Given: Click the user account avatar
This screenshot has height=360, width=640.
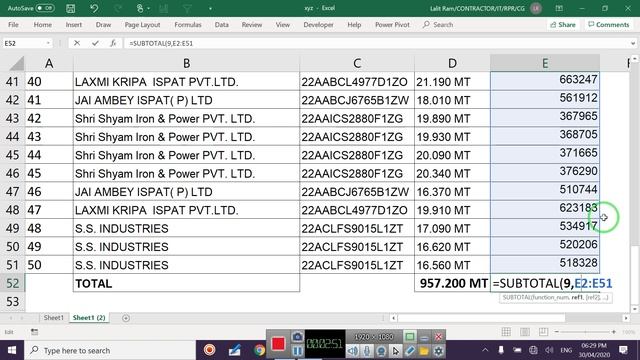Looking at the screenshot, I should point(536,8).
